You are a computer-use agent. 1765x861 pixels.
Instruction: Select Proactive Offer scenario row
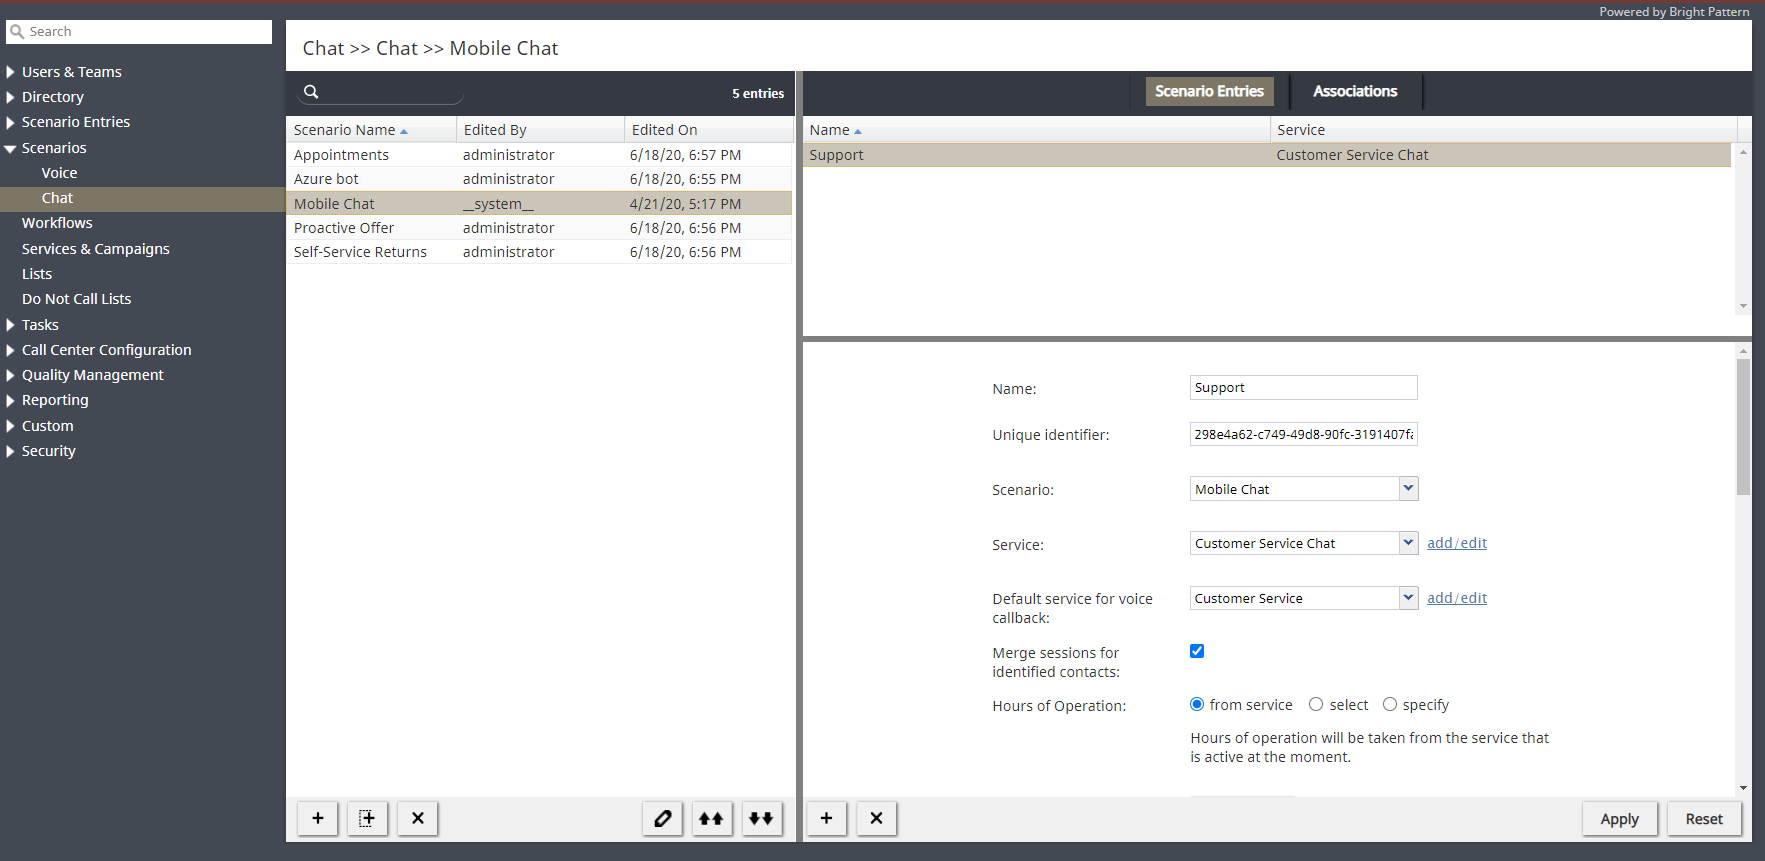[x=539, y=228]
